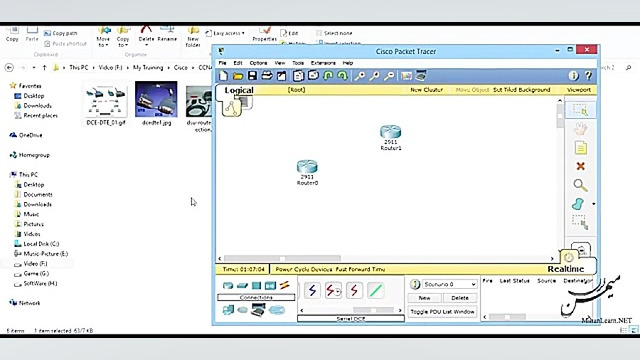Choose the Resize Shape tool
The height and width of the screenshot is (360, 640).
coord(580,222)
